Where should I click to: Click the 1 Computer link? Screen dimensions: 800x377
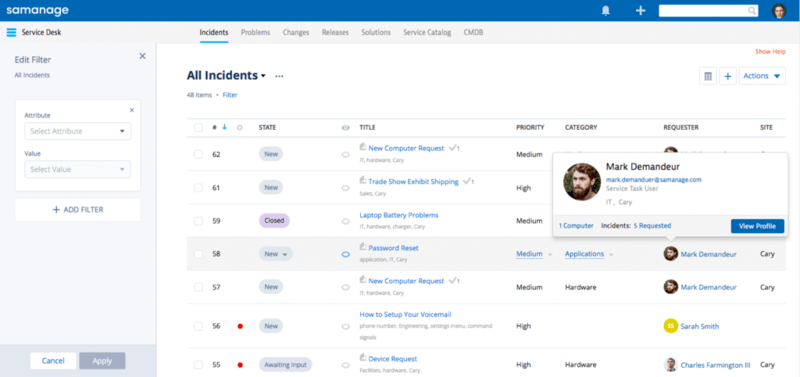(576, 225)
